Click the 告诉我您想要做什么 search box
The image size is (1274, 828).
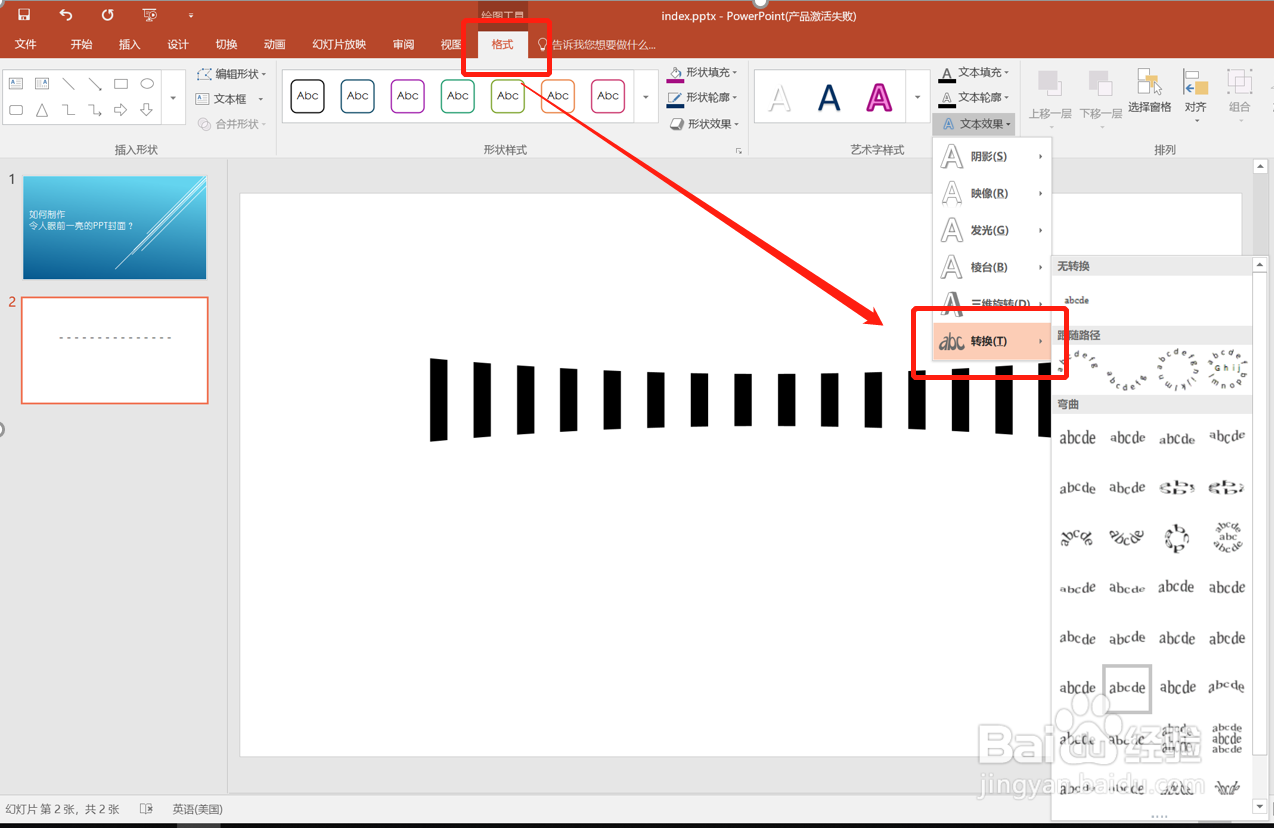pos(597,45)
